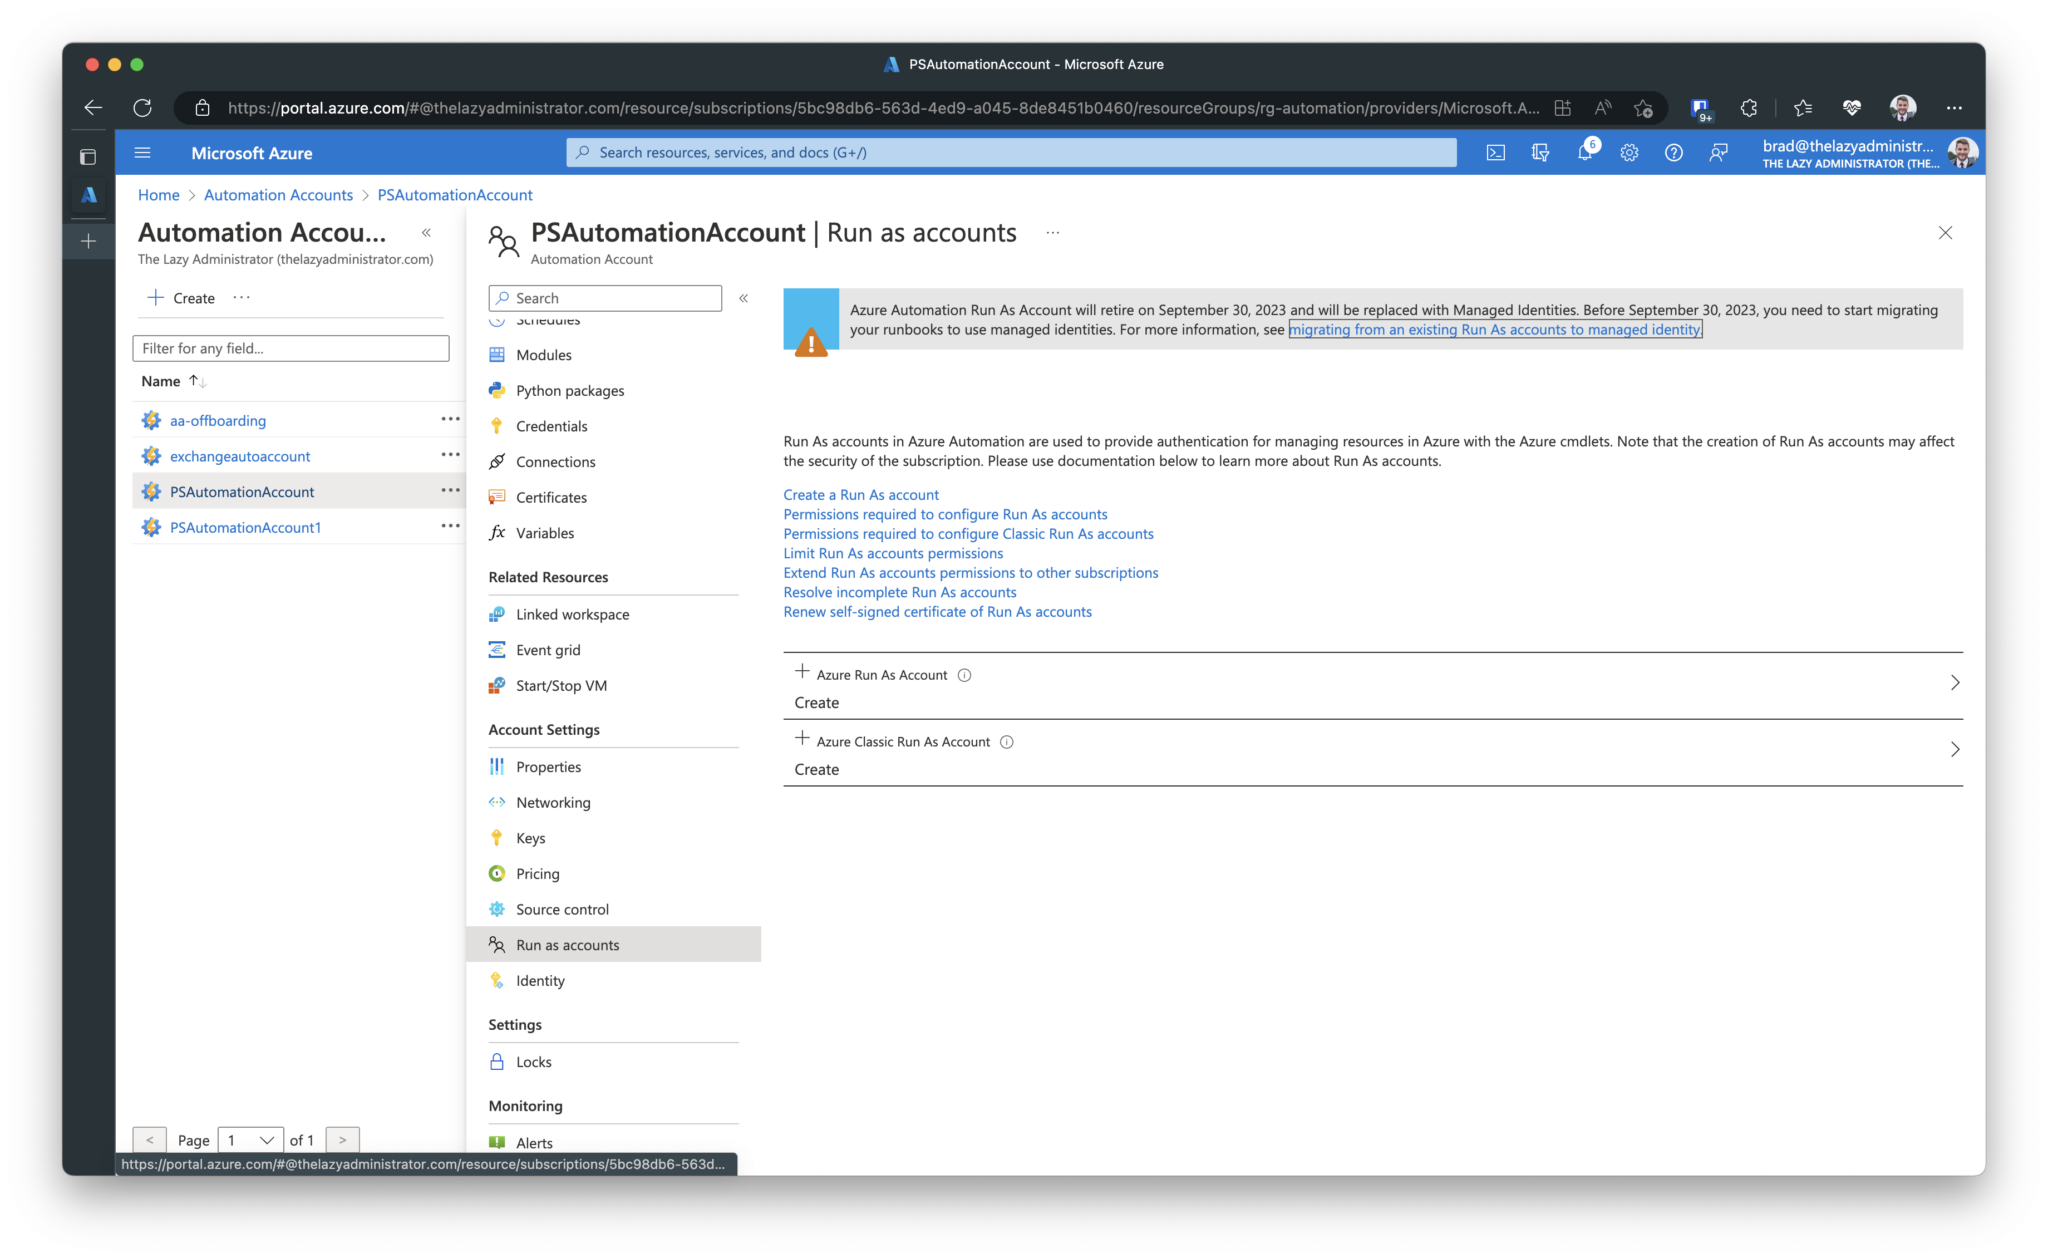
Task: Click the Filter for any field box
Action: (290, 348)
